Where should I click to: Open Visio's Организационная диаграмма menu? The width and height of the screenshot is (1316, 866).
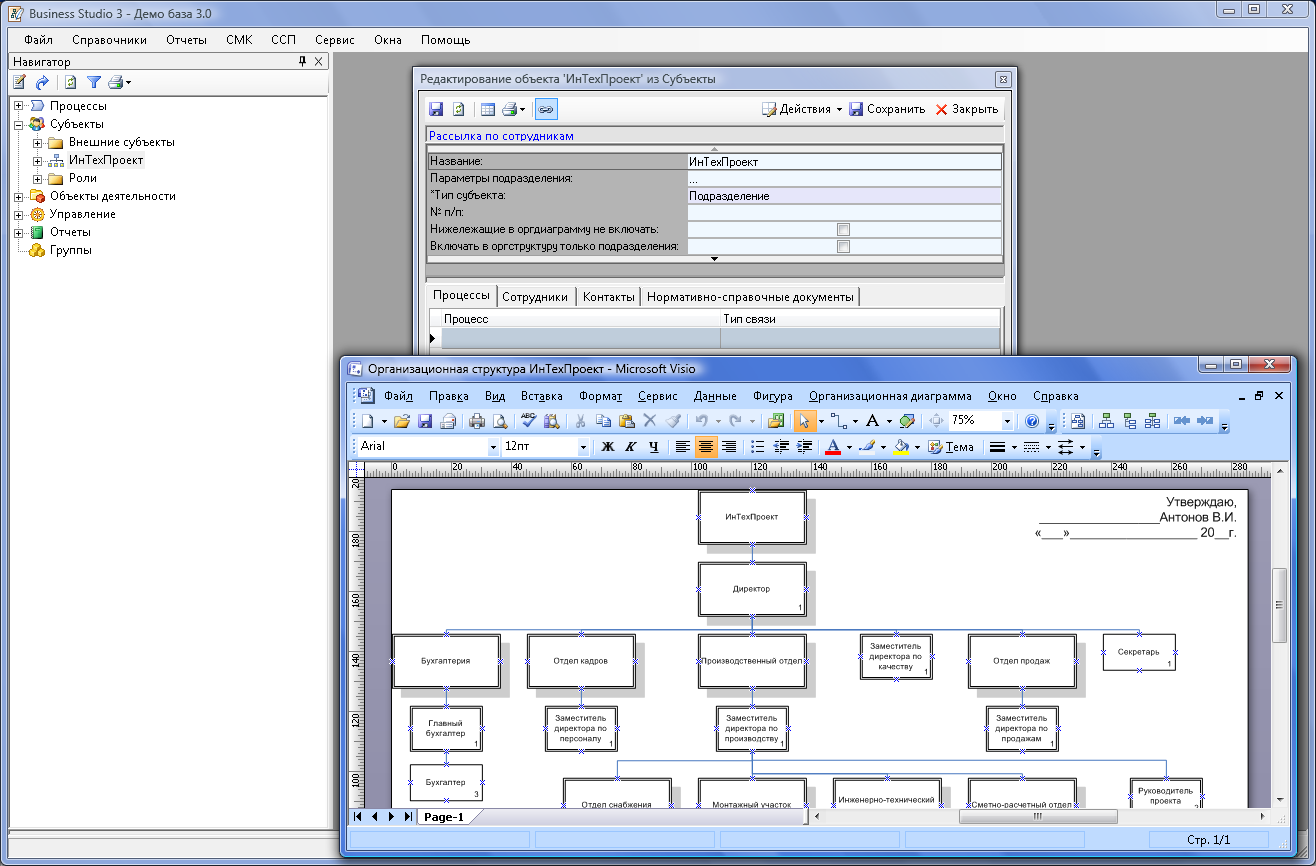890,396
